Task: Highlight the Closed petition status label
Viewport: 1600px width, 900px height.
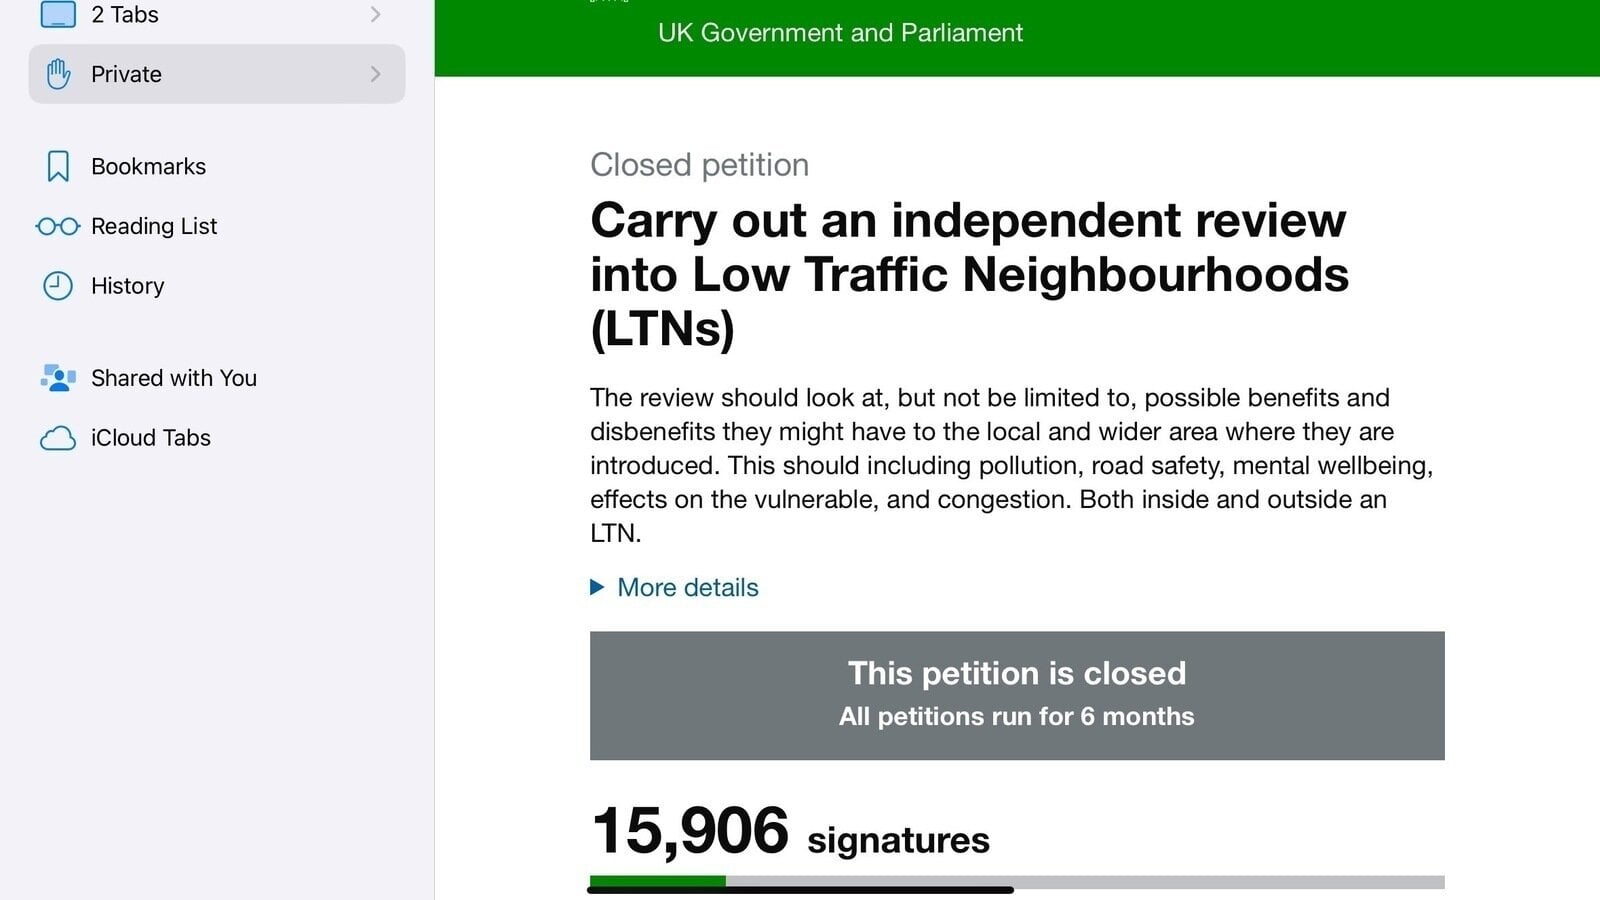Action: (699, 164)
